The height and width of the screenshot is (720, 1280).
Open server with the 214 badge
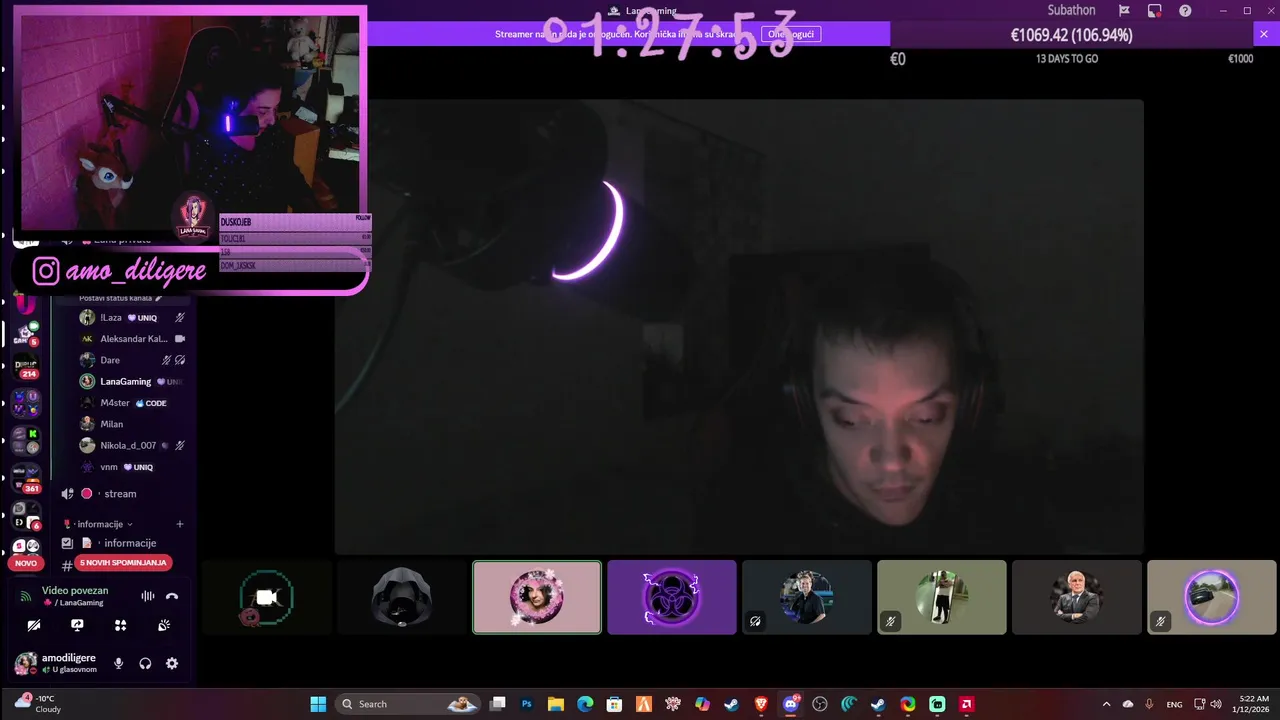(26, 365)
